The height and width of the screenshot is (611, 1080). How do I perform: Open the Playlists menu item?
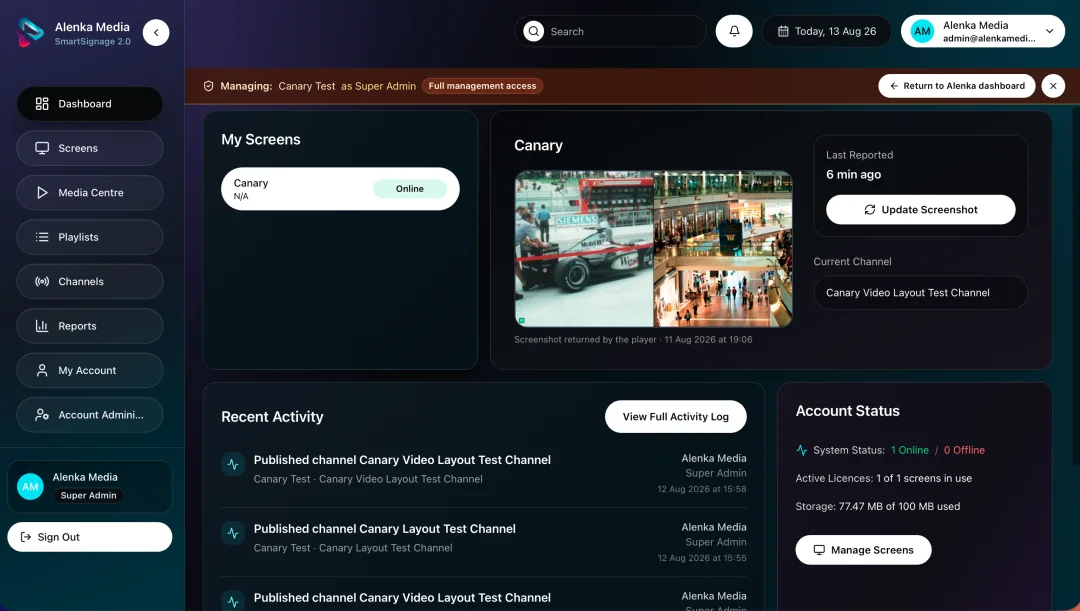tap(90, 237)
